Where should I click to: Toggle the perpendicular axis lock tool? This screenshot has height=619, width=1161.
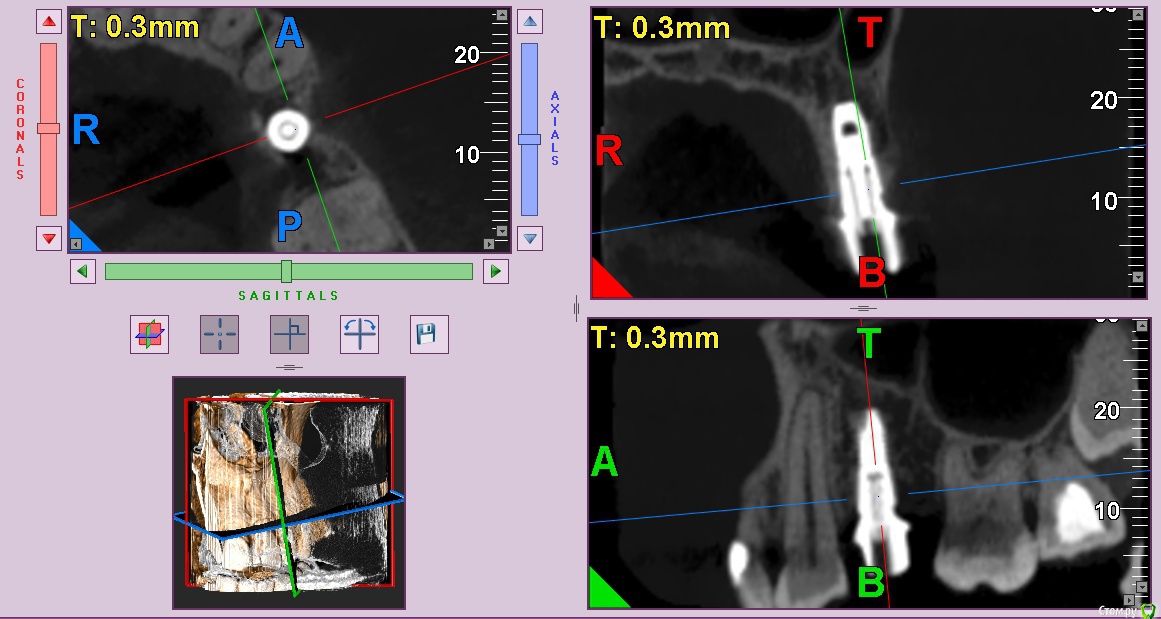289,334
